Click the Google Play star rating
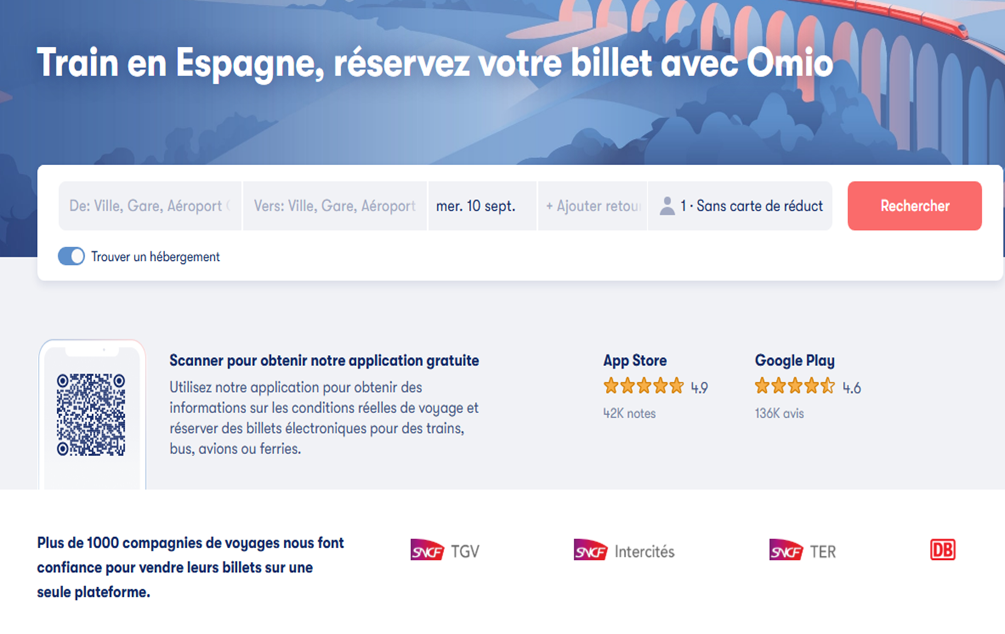 point(795,386)
